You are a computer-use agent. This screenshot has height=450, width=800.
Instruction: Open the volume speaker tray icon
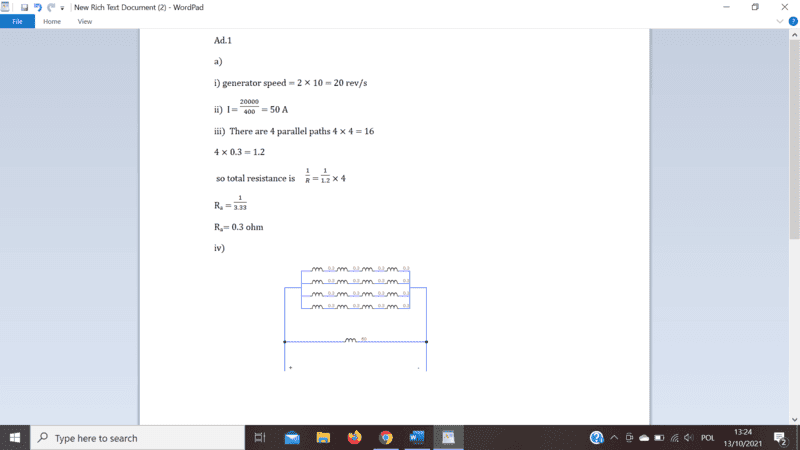689,438
